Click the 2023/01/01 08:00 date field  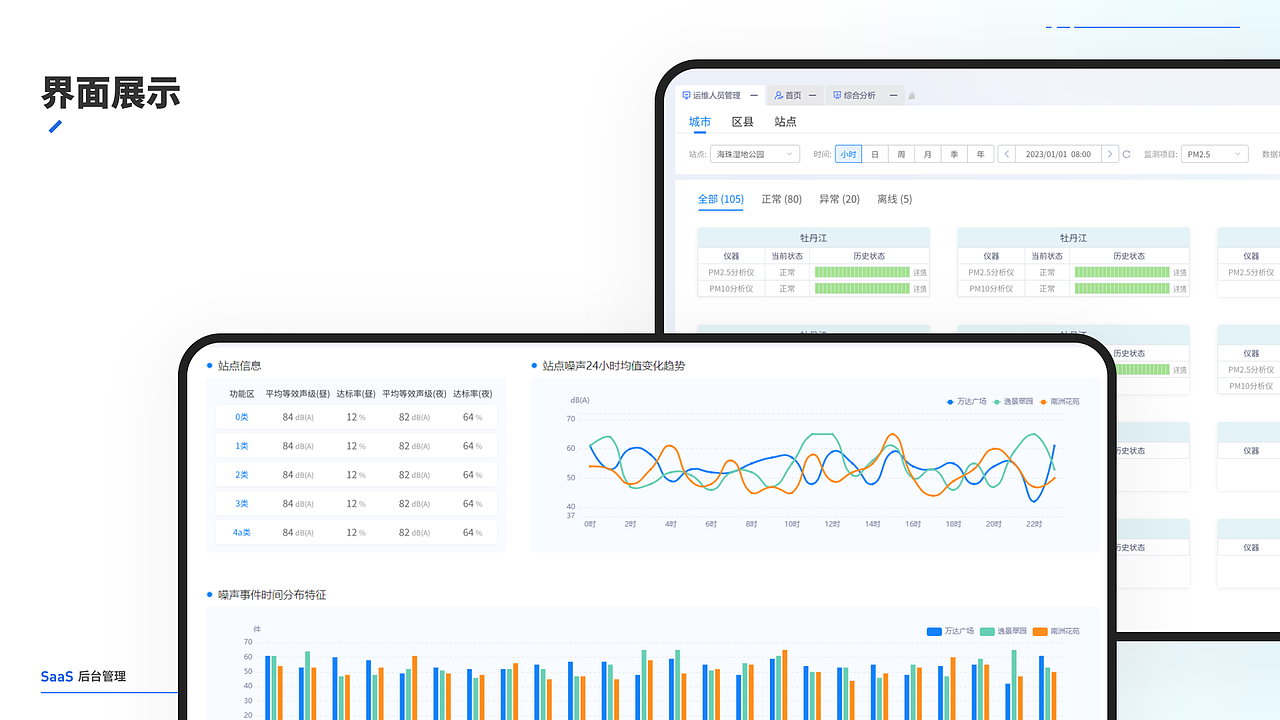pyautogui.click(x=1058, y=154)
